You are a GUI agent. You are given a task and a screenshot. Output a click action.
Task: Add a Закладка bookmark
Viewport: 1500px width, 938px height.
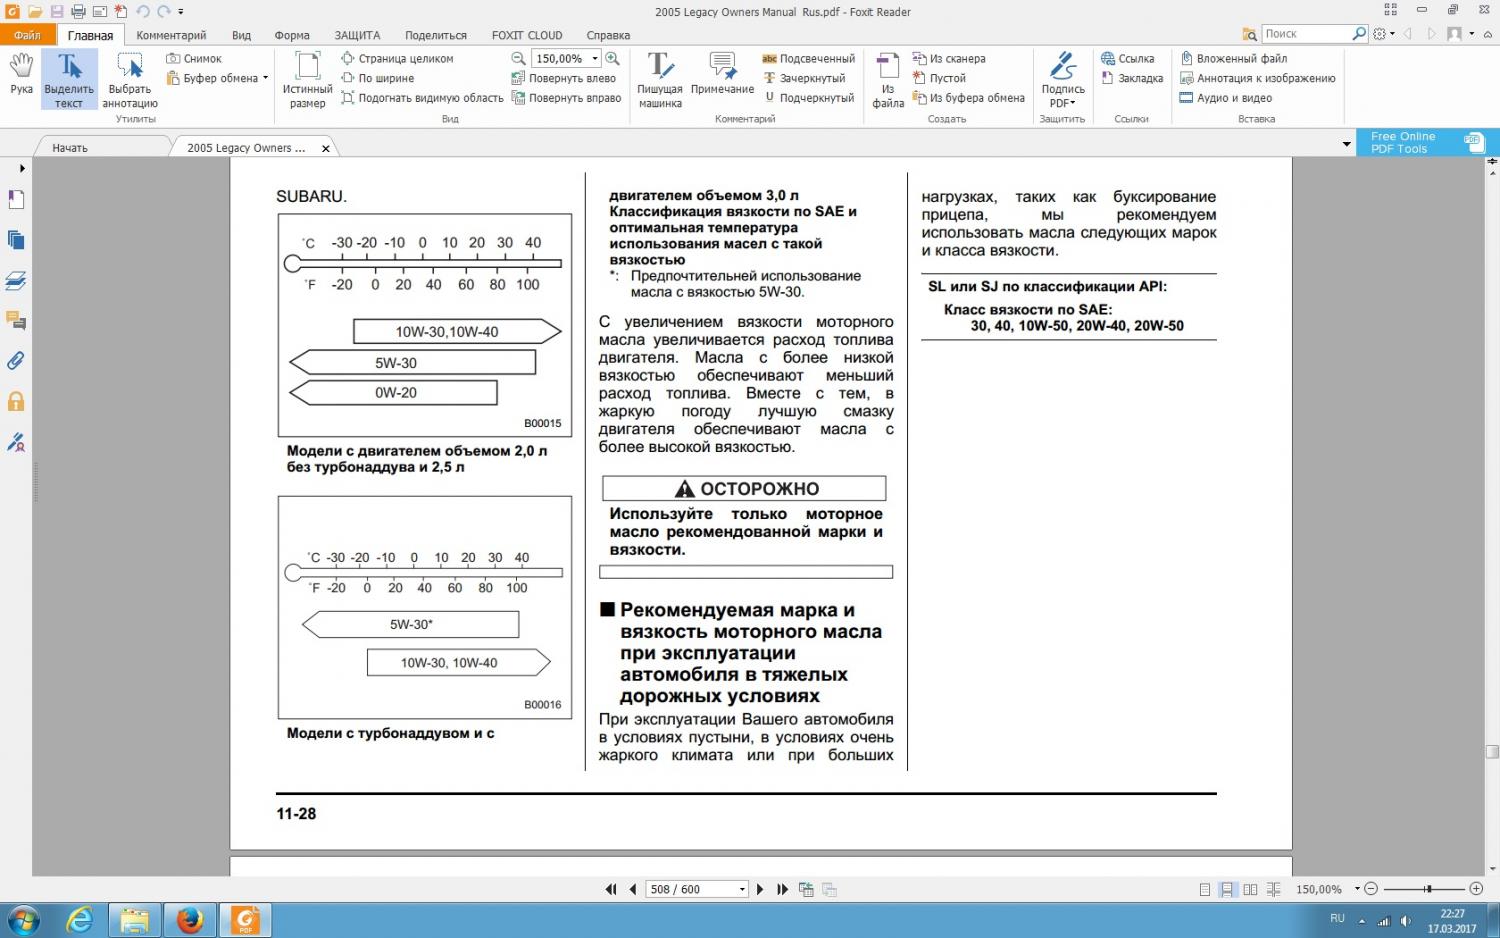pos(1132,78)
